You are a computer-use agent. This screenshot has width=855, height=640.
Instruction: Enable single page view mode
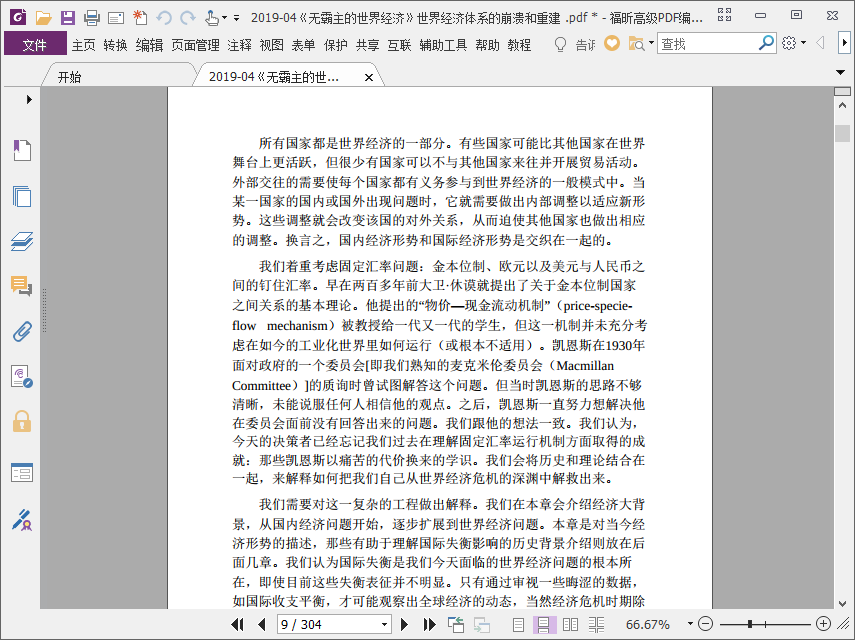coord(519,625)
